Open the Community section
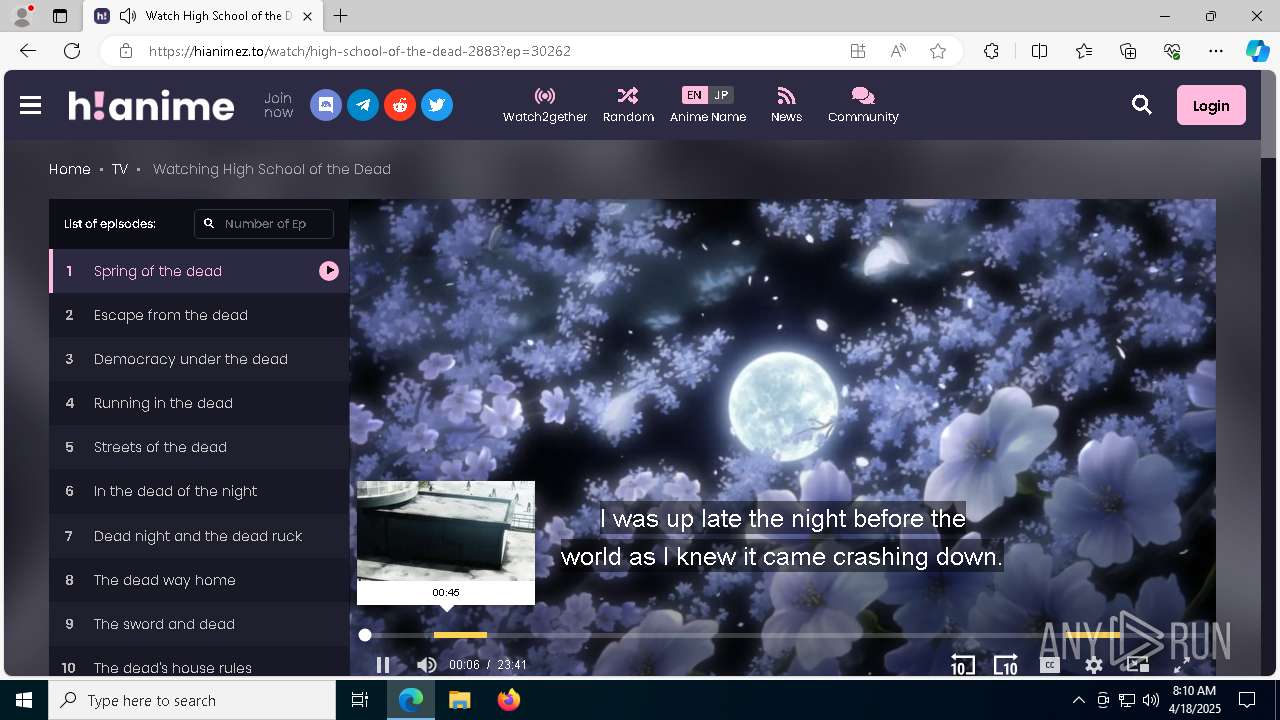The height and width of the screenshot is (720, 1280). point(863,105)
